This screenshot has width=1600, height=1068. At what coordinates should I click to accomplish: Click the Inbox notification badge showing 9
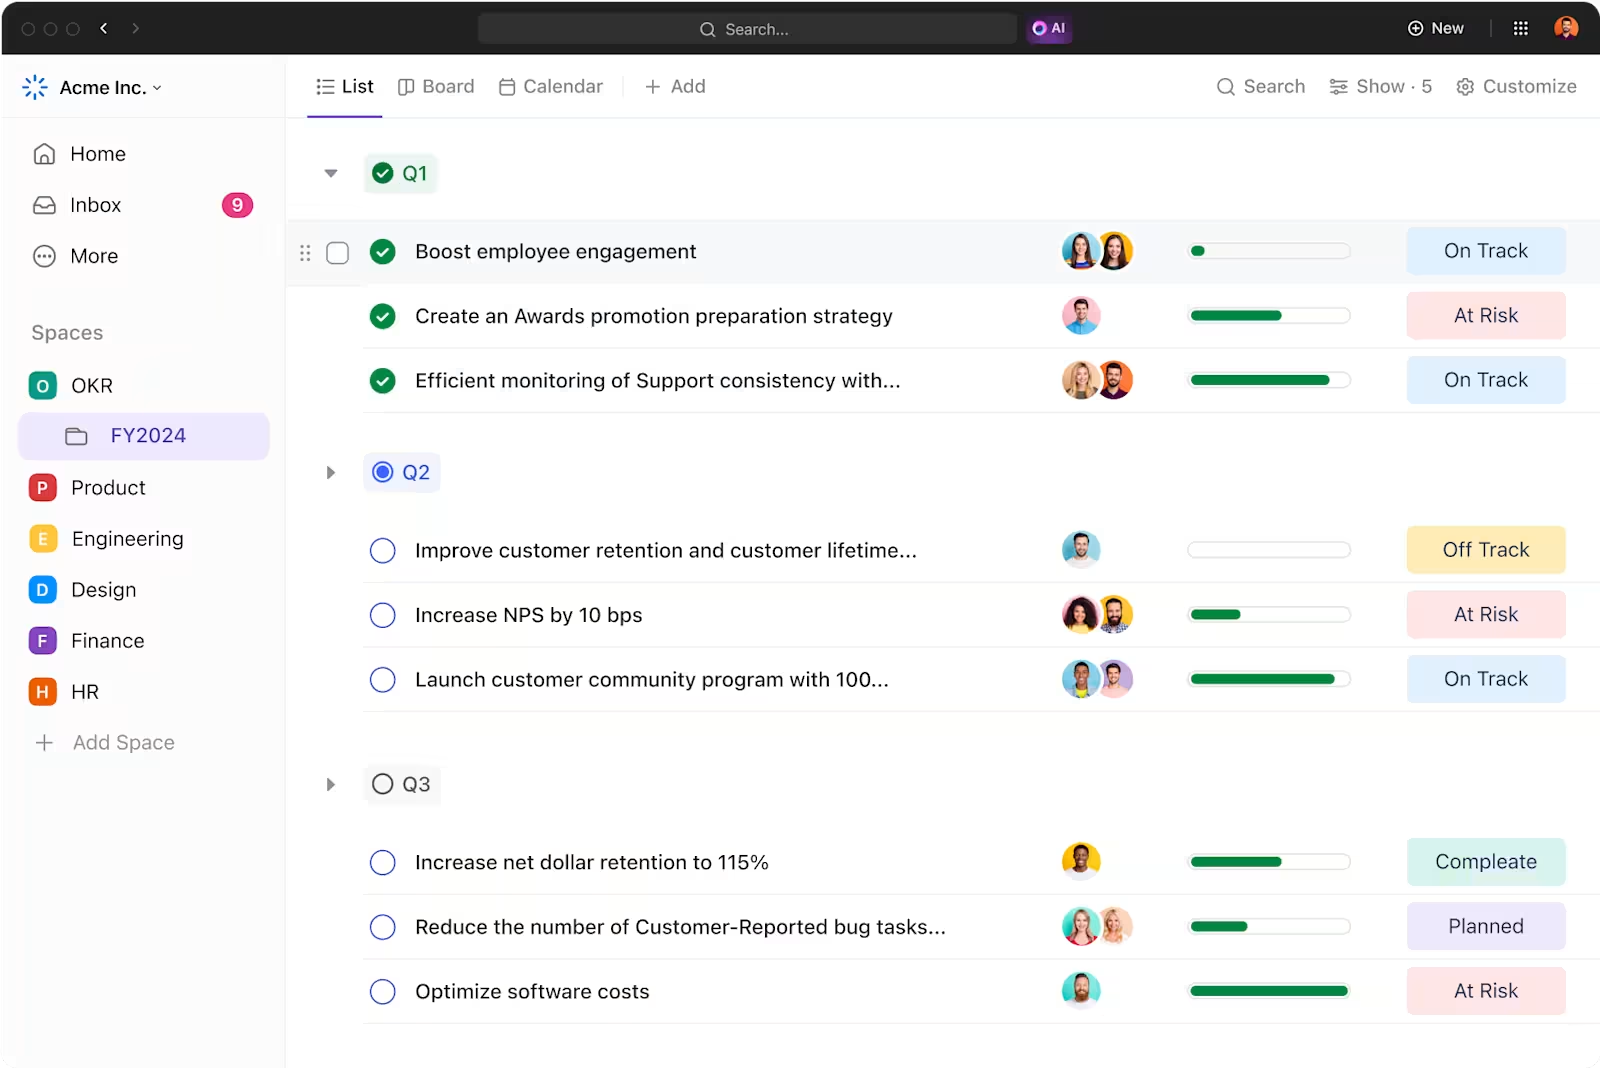(x=237, y=205)
